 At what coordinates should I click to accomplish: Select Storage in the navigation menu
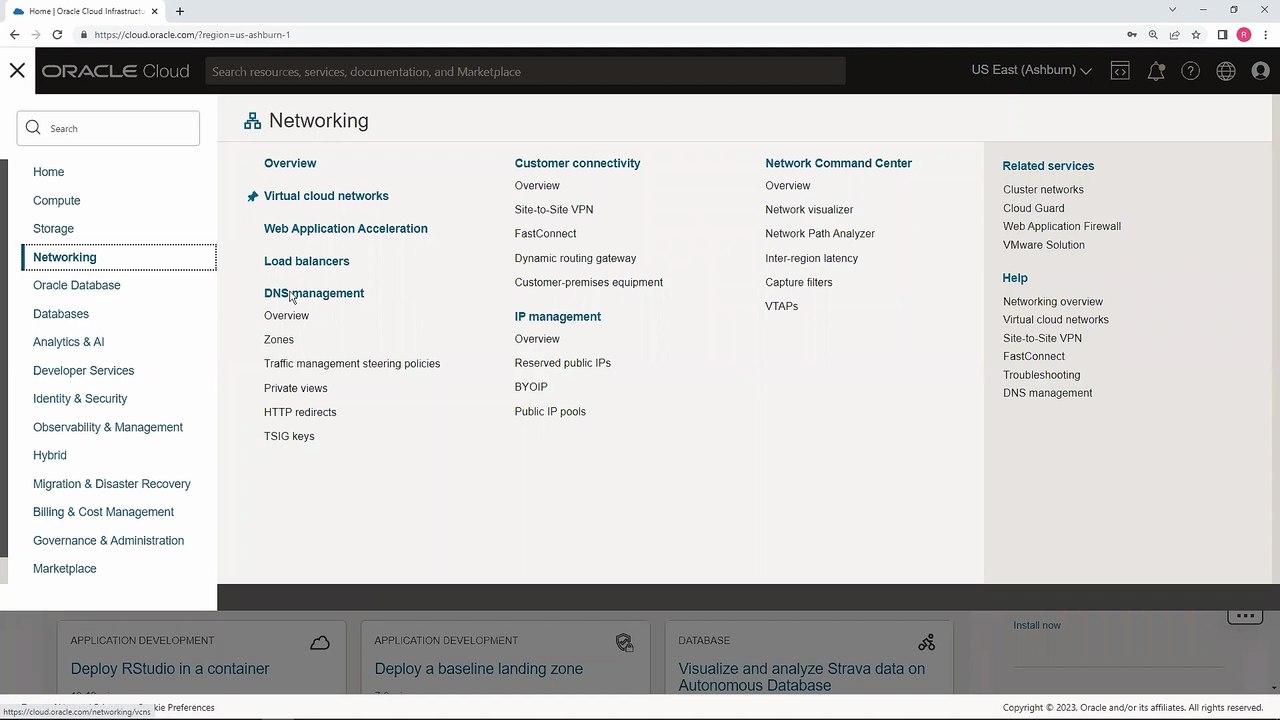click(53, 229)
